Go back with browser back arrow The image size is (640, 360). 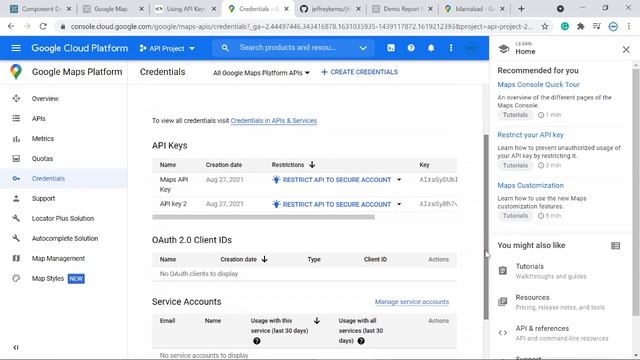(11, 26)
